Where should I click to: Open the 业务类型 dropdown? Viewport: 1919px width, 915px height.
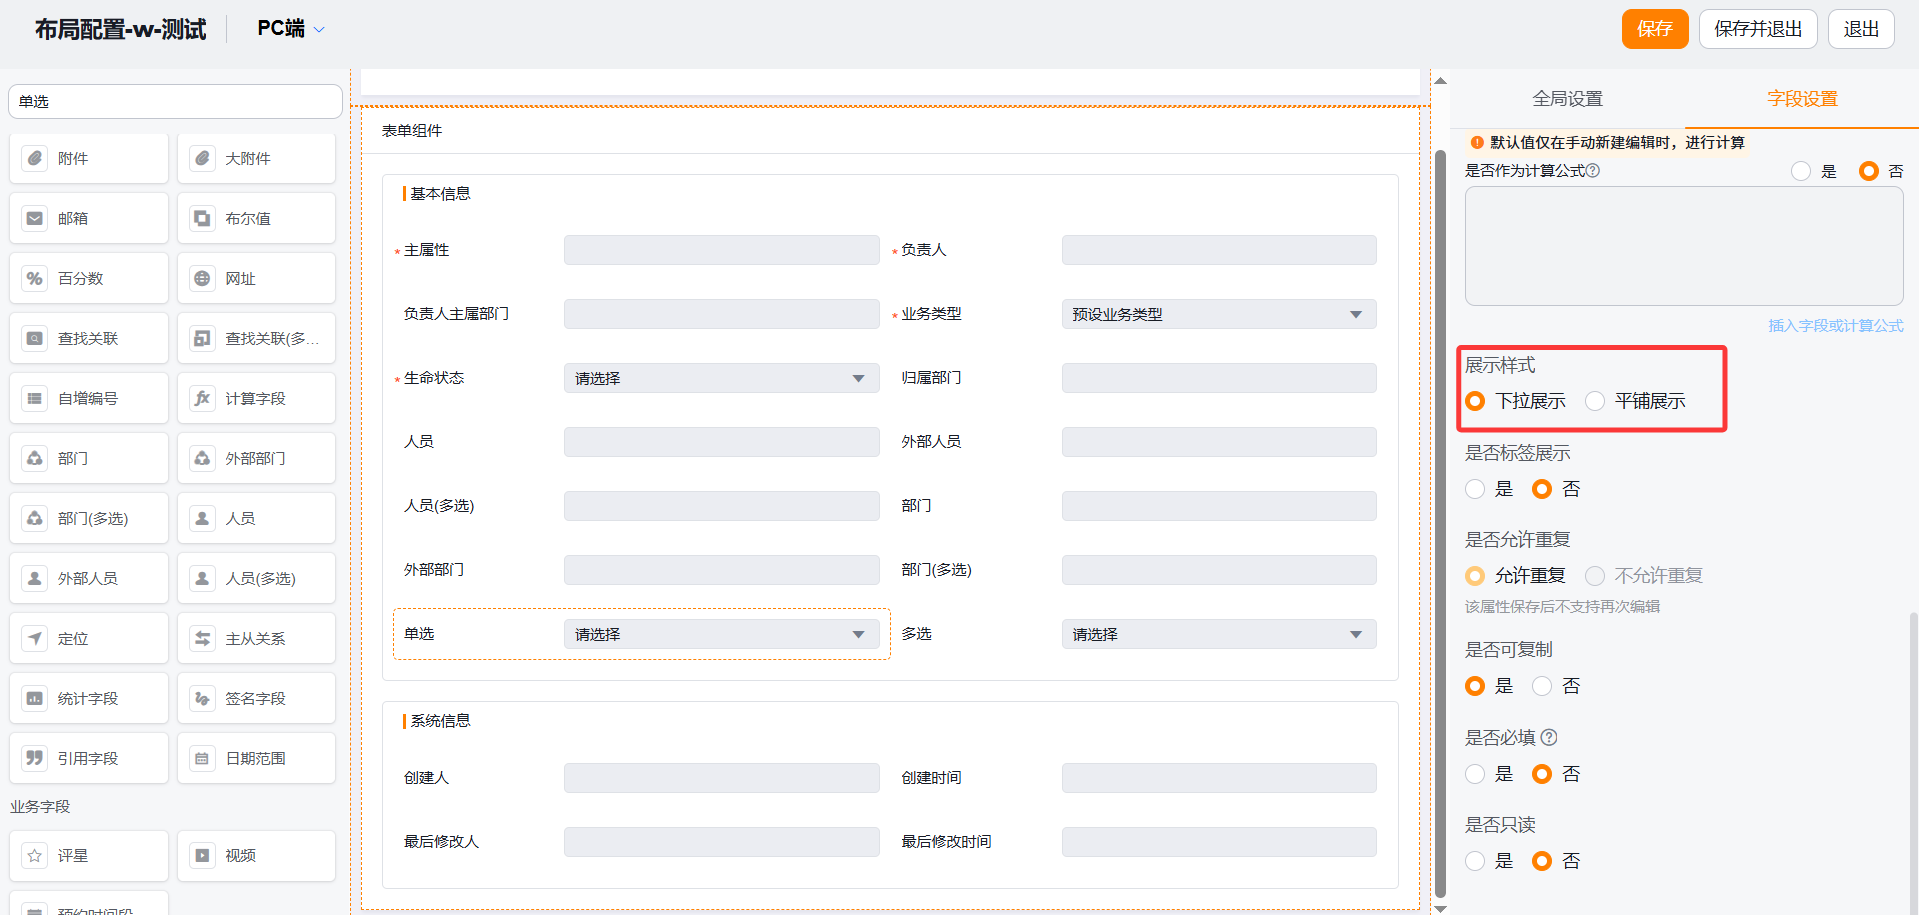point(1218,314)
